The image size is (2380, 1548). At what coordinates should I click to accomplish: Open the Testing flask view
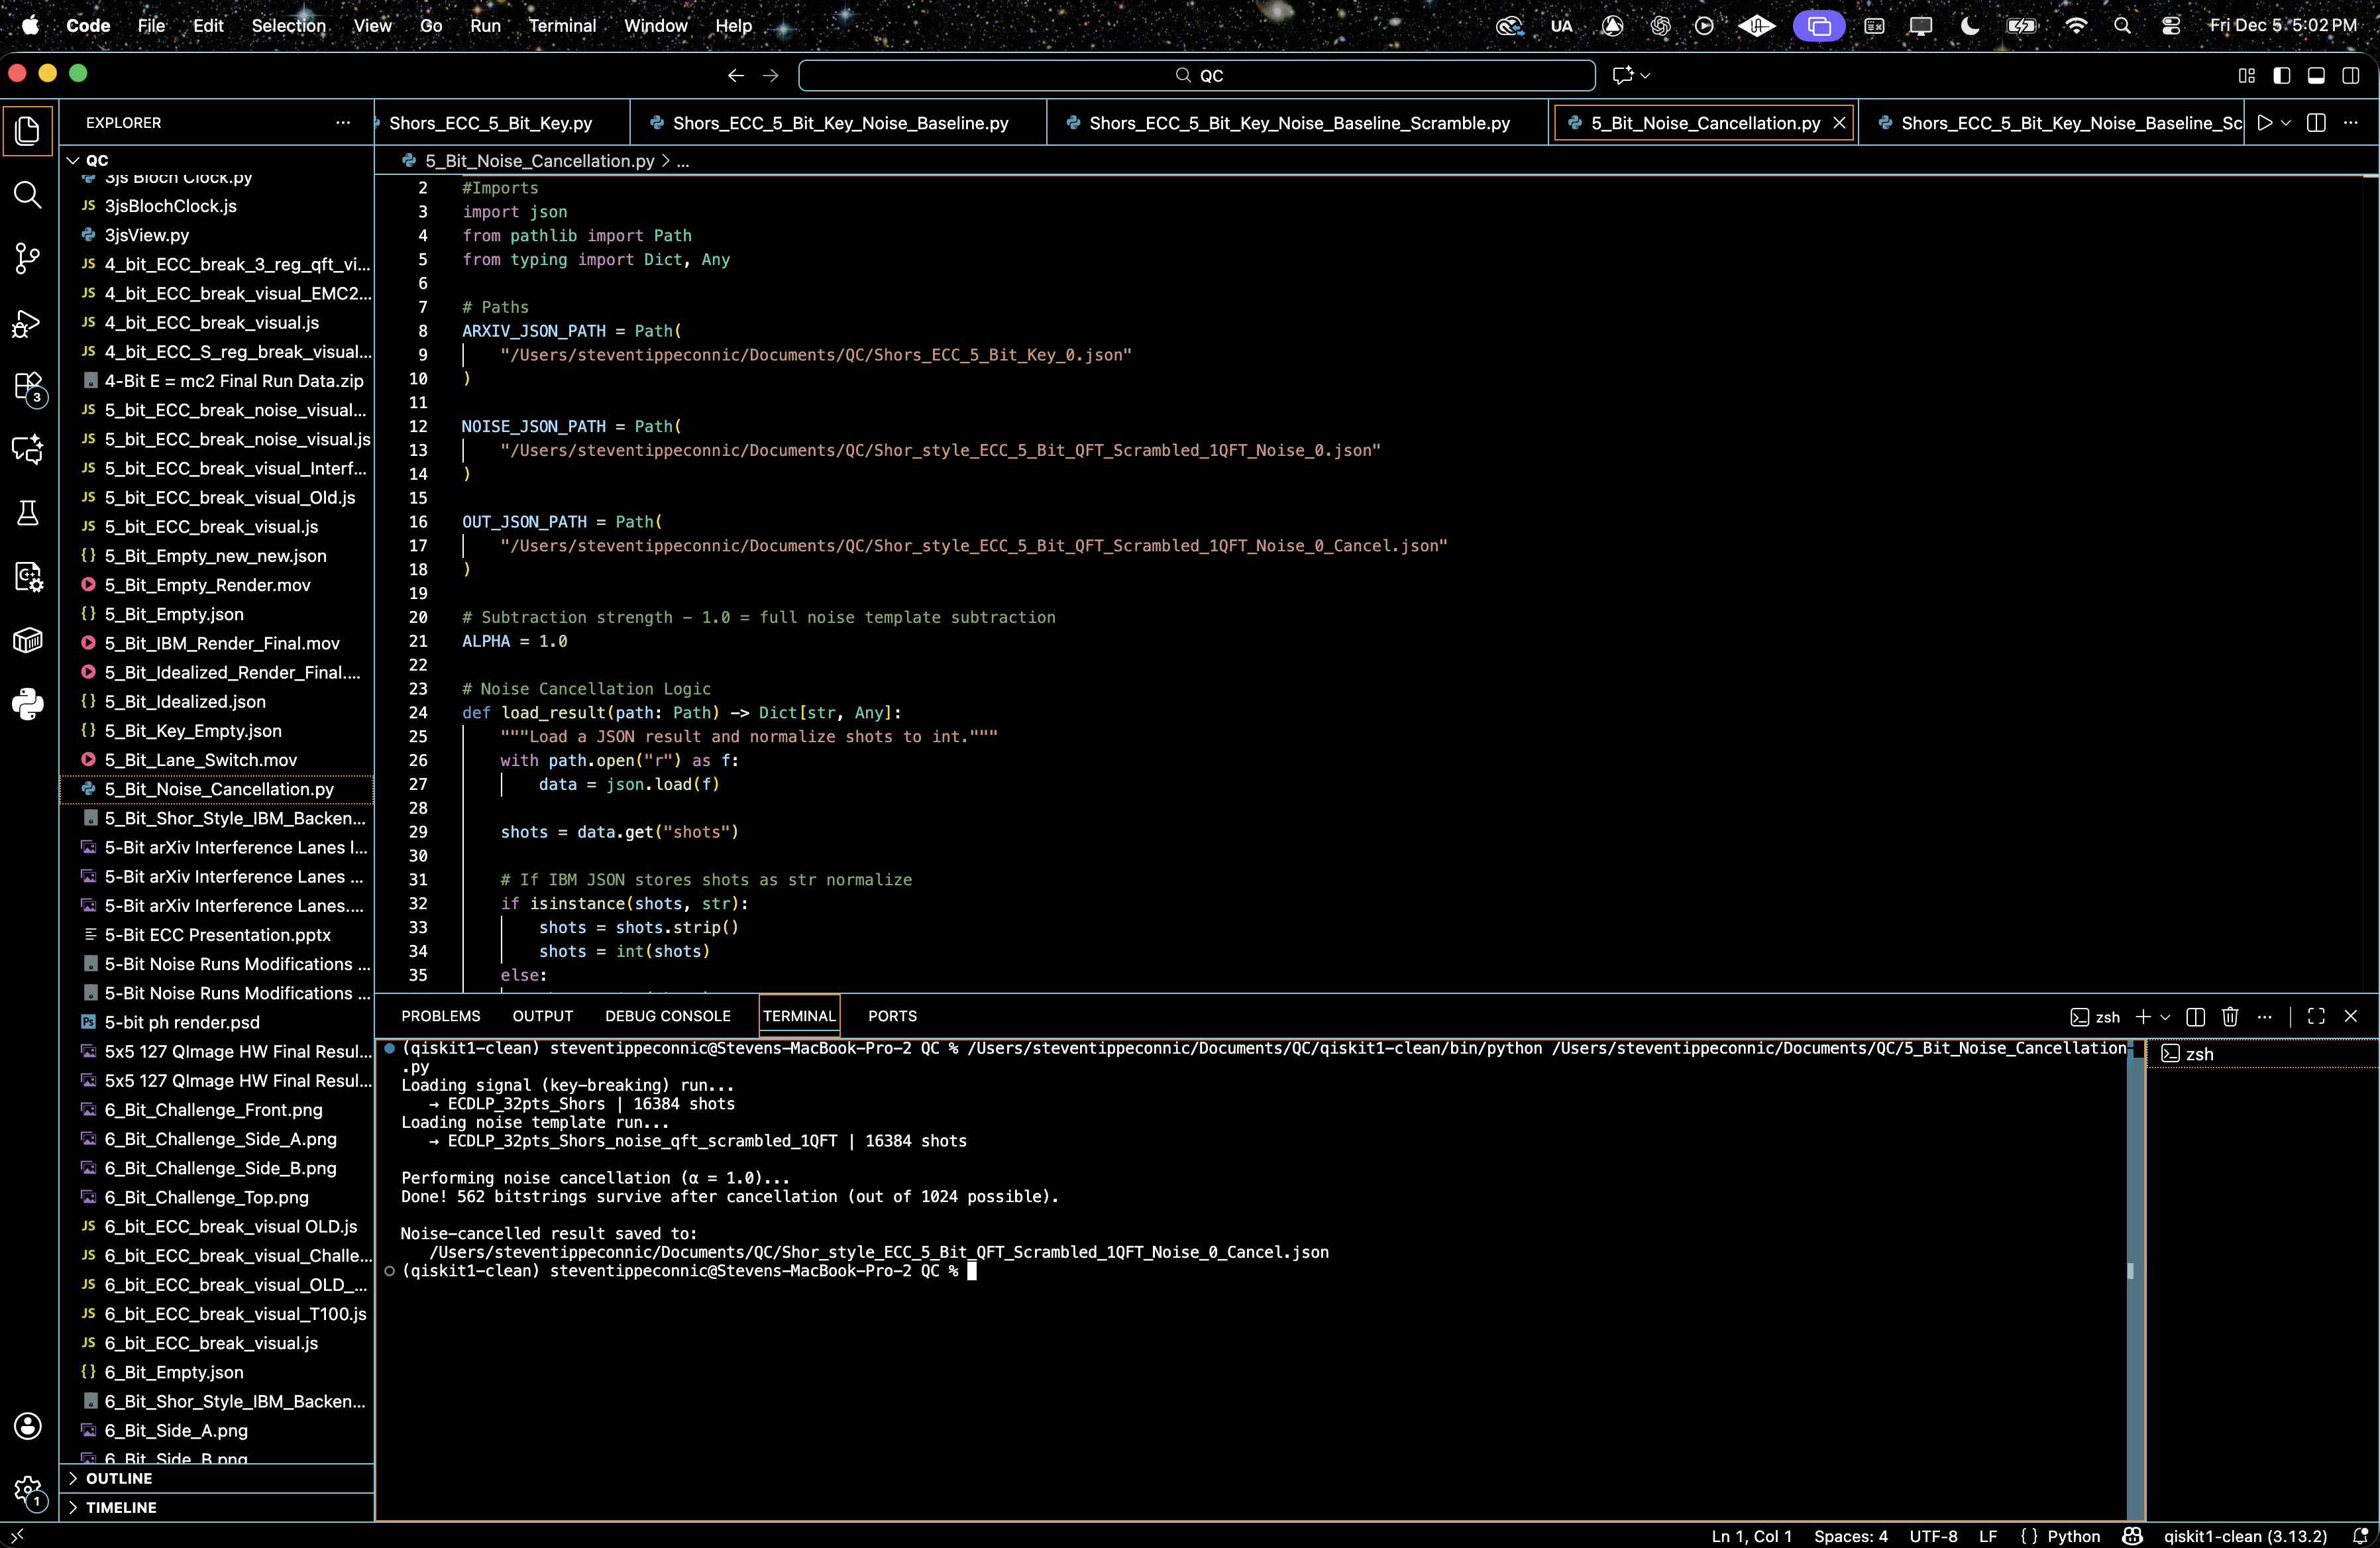pyautogui.click(x=28, y=513)
